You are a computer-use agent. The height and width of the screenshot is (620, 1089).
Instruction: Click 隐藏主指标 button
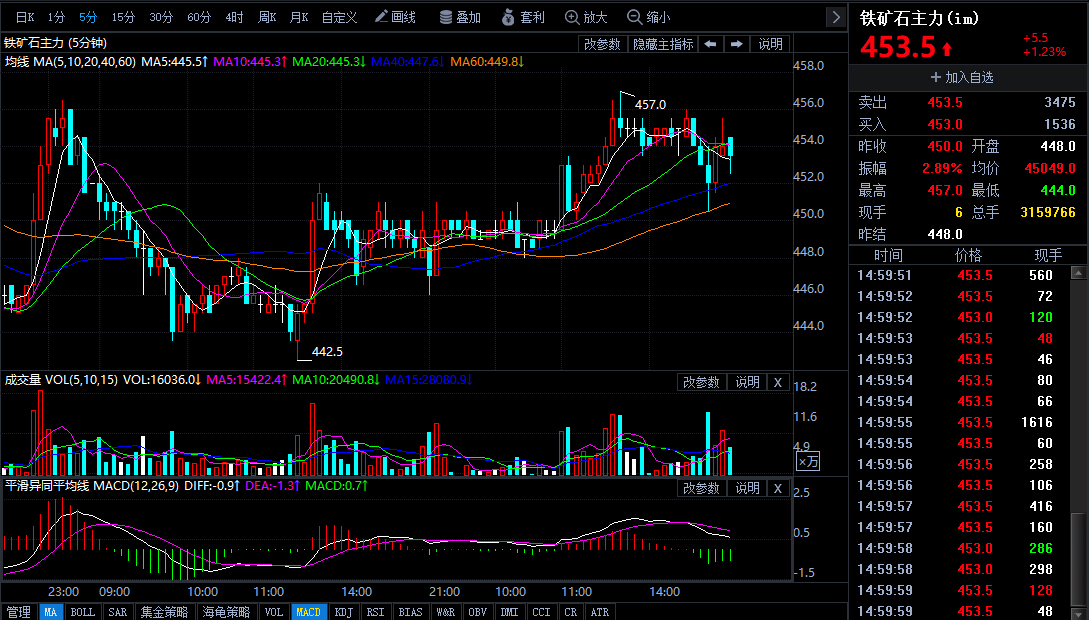click(663, 44)
